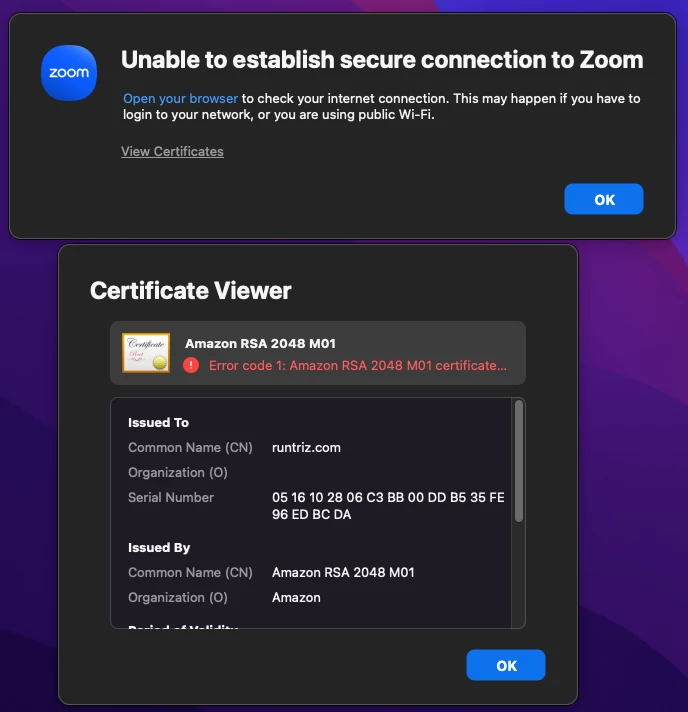Select the Amazon RSA 2048 M01 certificate row
This screenshot has width=688, height=712.
point(318,353)
